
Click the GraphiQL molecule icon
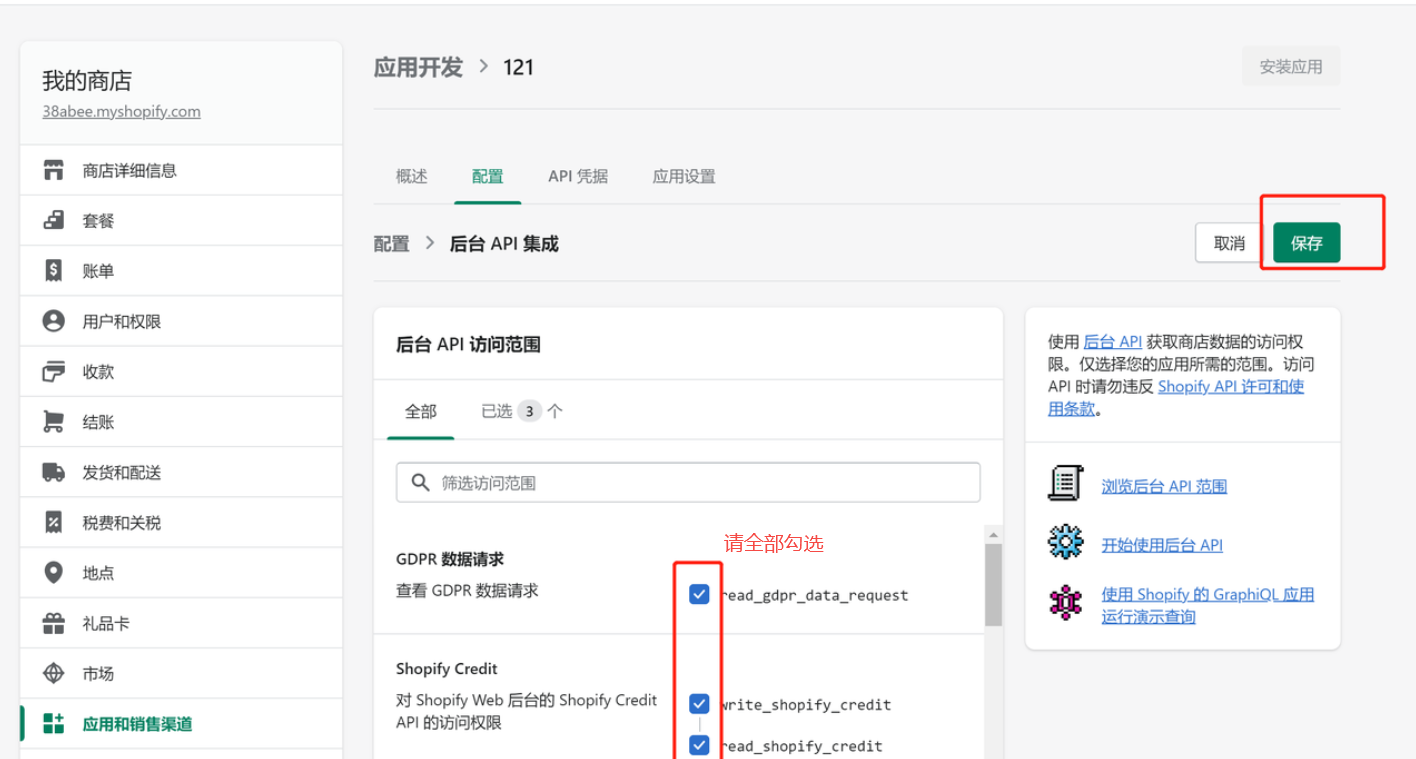pyautogui.click(x=1065, y=603)
